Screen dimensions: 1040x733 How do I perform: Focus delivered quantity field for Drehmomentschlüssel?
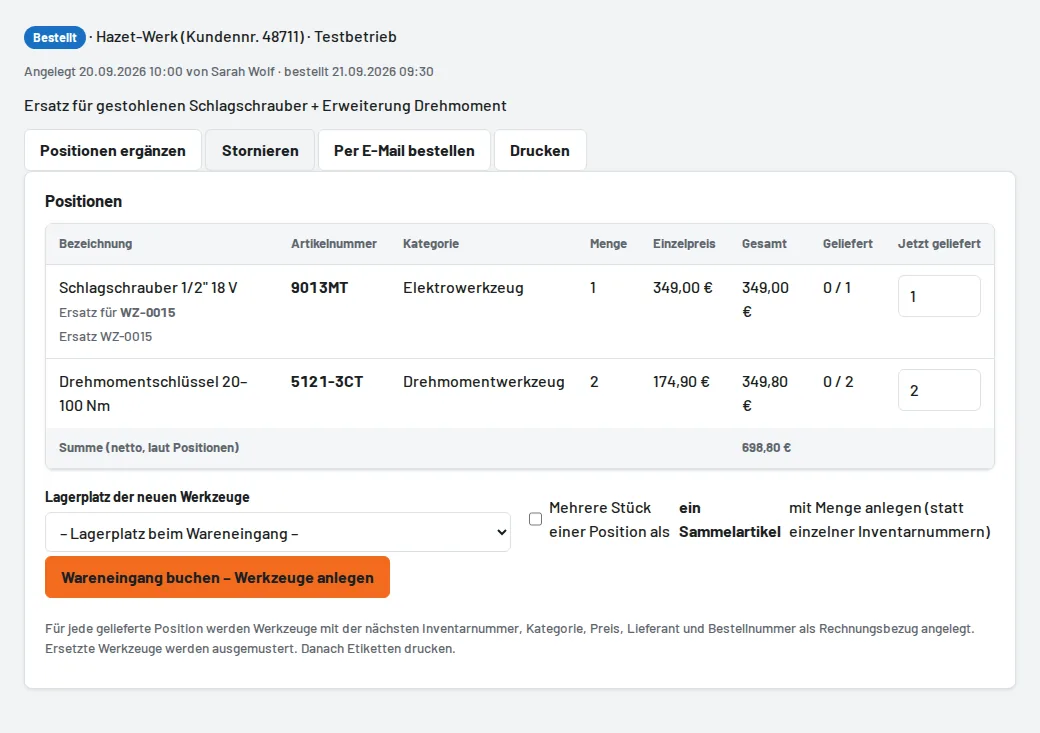(939, 390)
